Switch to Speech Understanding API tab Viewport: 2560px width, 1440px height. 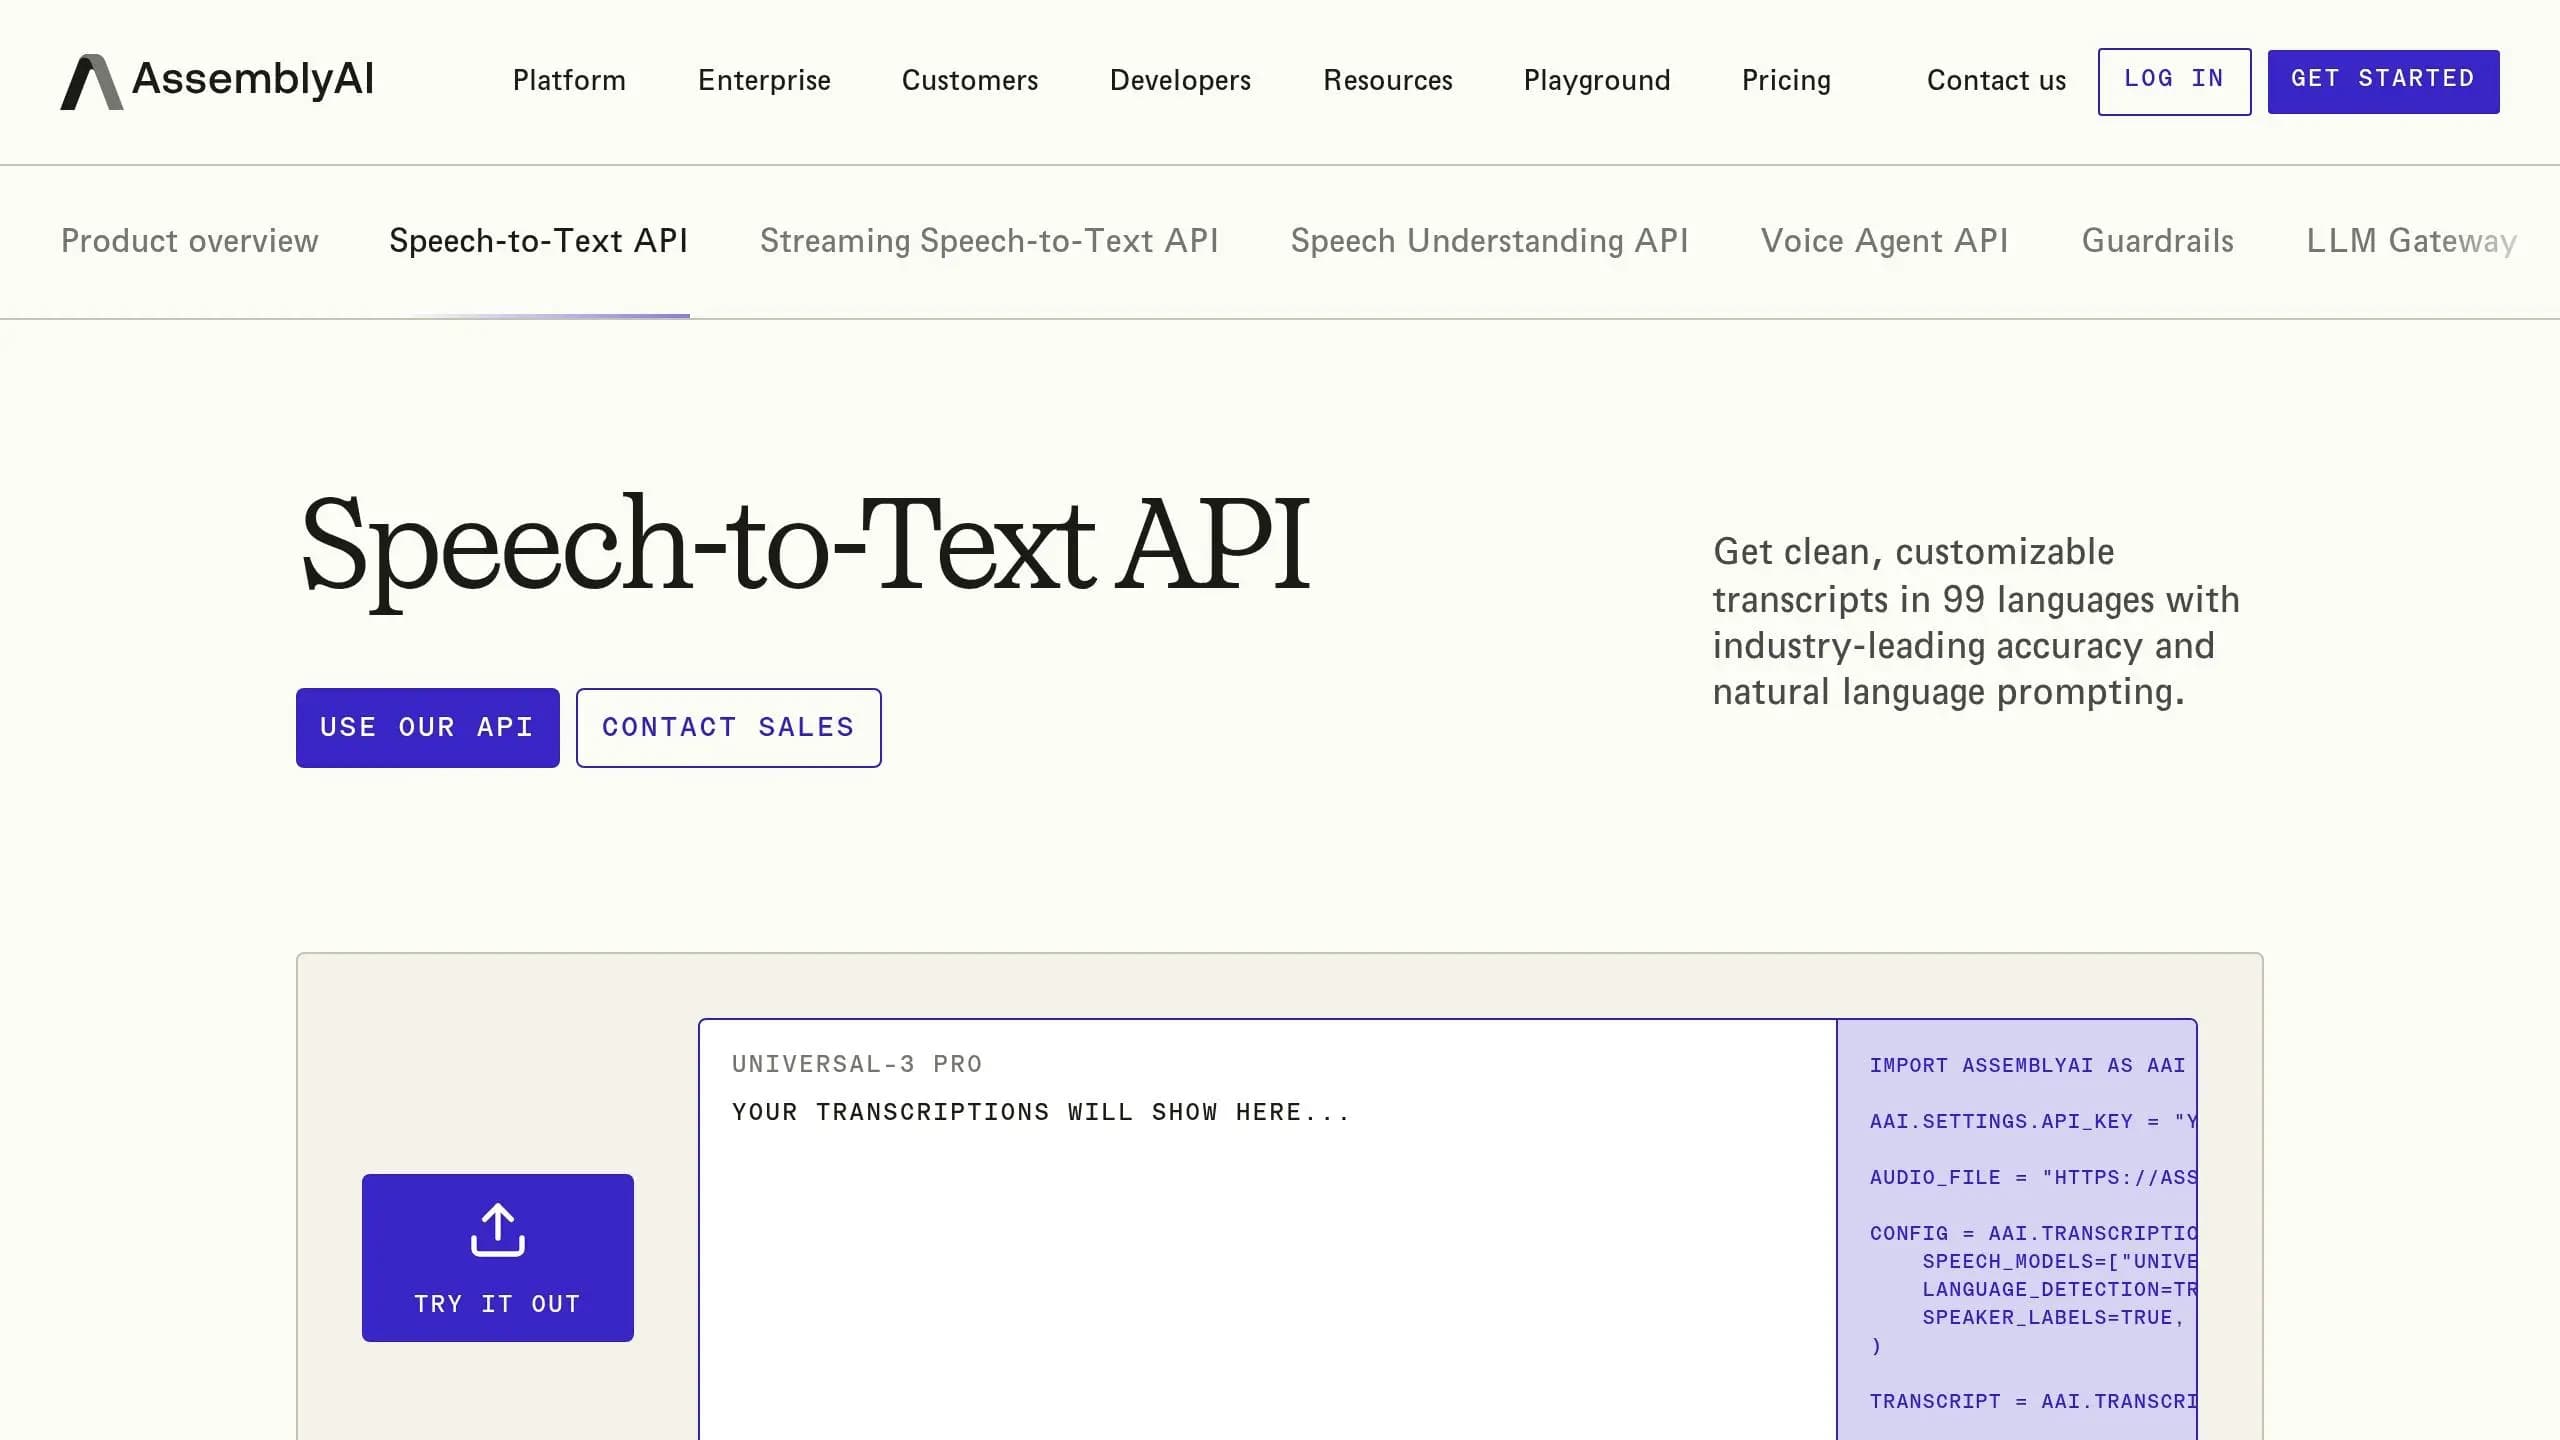click(x=1489, y=241)
